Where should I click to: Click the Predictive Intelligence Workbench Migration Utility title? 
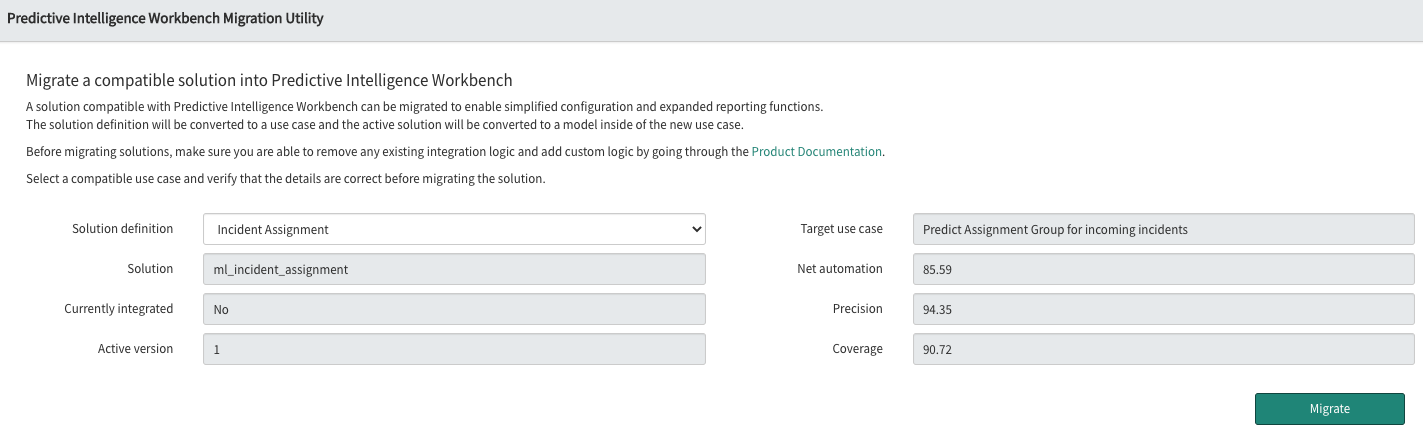pyautogui.click(x=165, y=19)
